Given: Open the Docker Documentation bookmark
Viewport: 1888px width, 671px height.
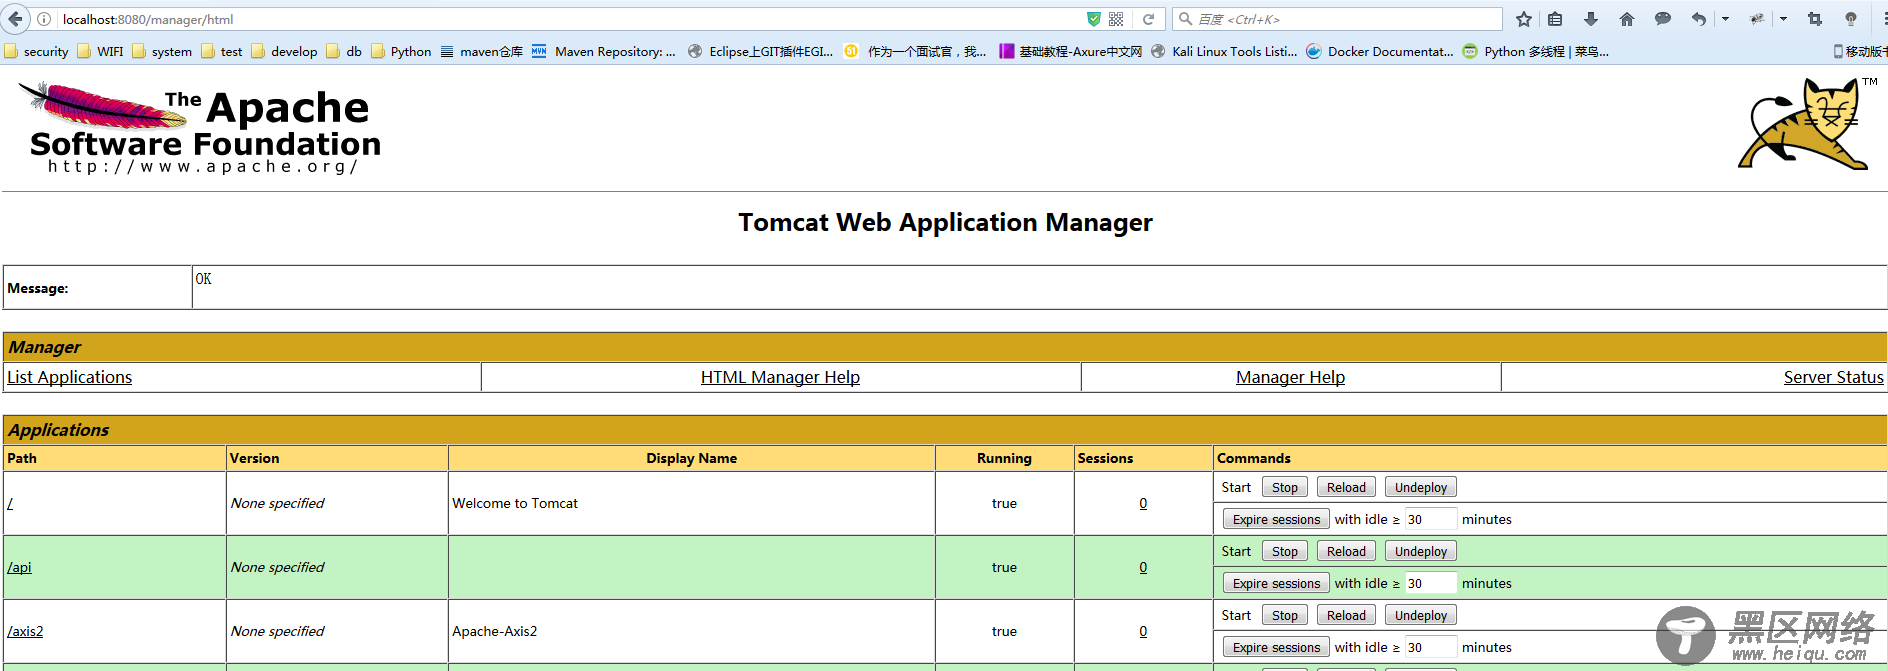Looking at the screenshot, I should [1380, 51].
